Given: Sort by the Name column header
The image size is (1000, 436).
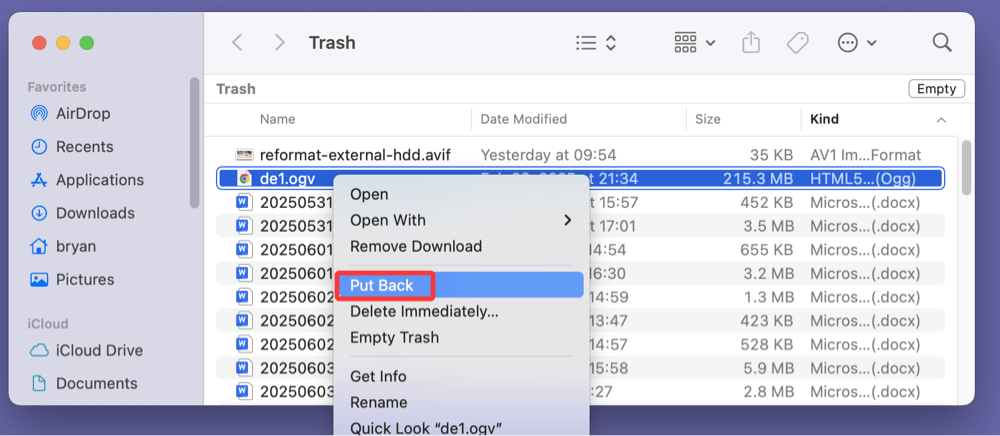Looking at the screenshot, I should (x=277, y=119).
